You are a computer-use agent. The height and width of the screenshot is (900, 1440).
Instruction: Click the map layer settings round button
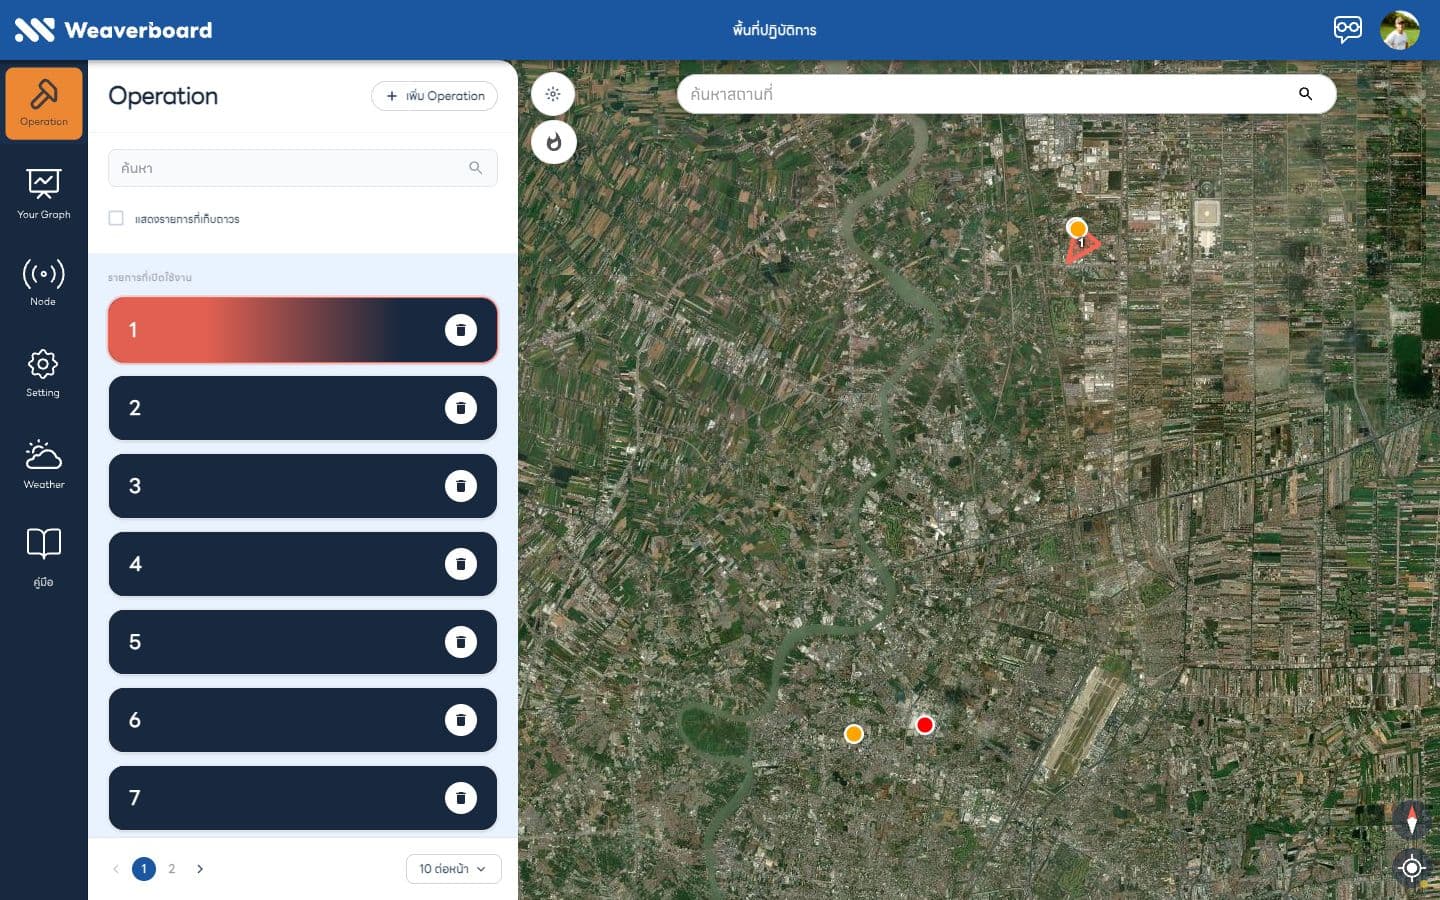(553, 94)
